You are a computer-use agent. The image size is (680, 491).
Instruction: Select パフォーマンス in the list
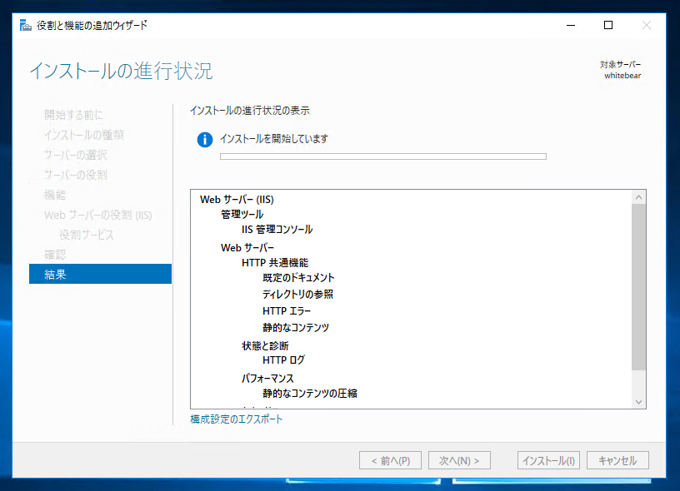[268, 378]
